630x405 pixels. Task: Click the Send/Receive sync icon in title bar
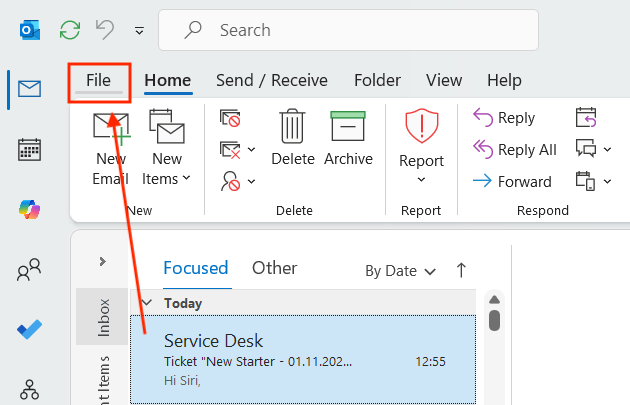70,31
